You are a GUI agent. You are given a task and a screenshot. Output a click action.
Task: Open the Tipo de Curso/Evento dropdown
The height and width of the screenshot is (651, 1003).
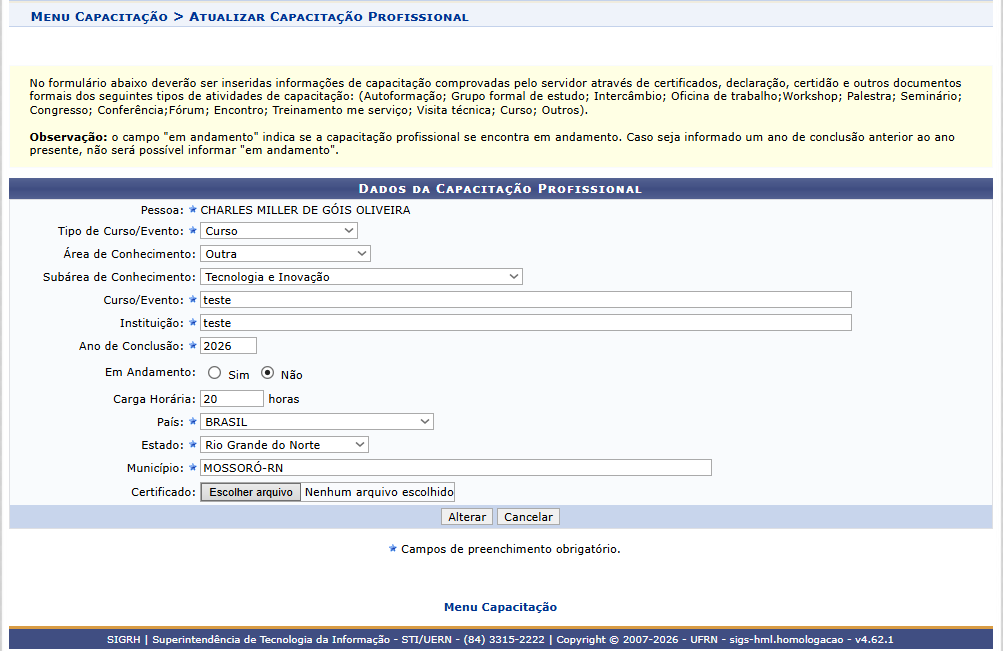pos(279,231)
